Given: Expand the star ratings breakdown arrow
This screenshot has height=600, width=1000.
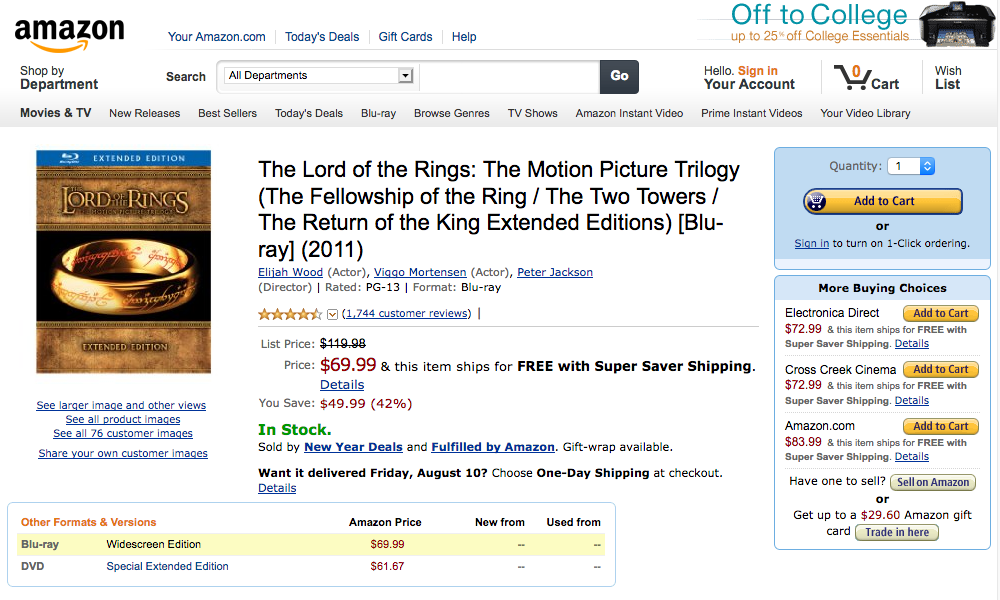Looking at the screenshot, I should click(333, 314).
